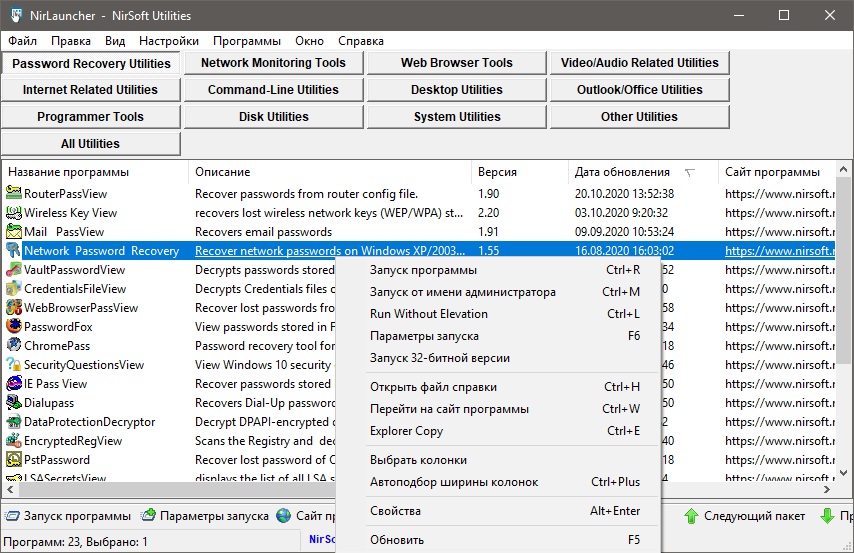Click the Dialupass program icon

click(x=14, y=402)
